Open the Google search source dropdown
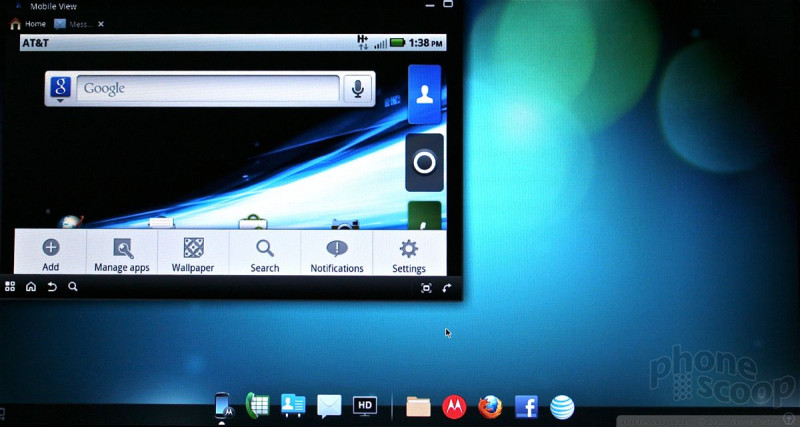Viewport: 800px width, 427px height. (x=61, y=89)
